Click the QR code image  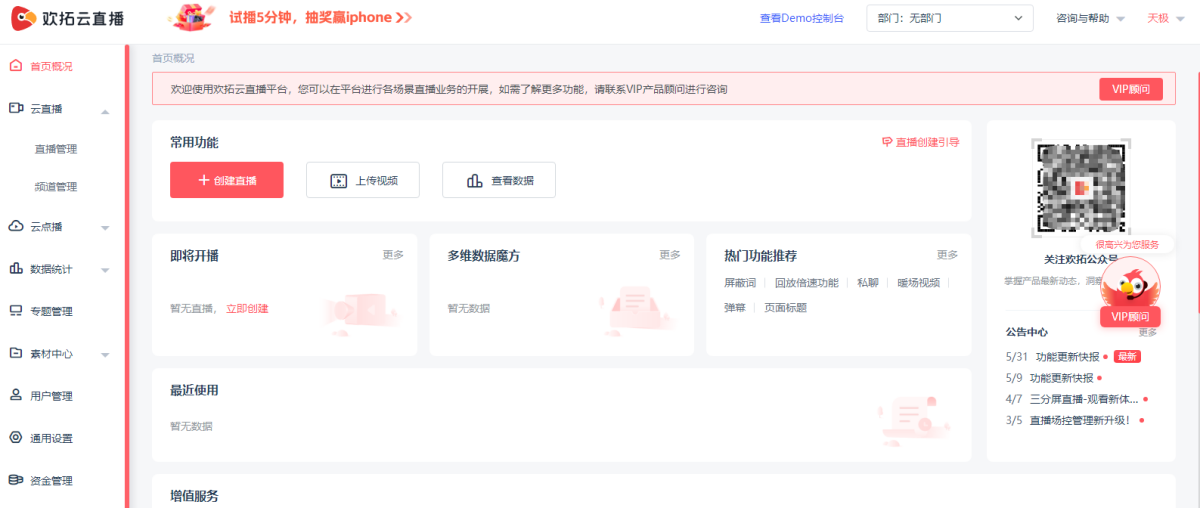tap(1080, 188)
